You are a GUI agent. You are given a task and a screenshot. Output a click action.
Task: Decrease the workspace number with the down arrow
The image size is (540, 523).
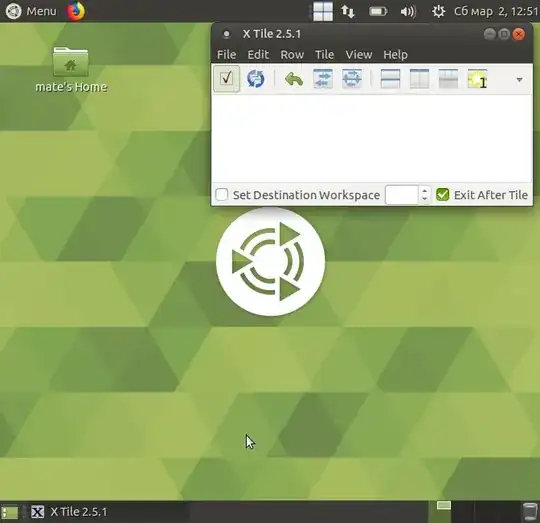tap(425, 199)
